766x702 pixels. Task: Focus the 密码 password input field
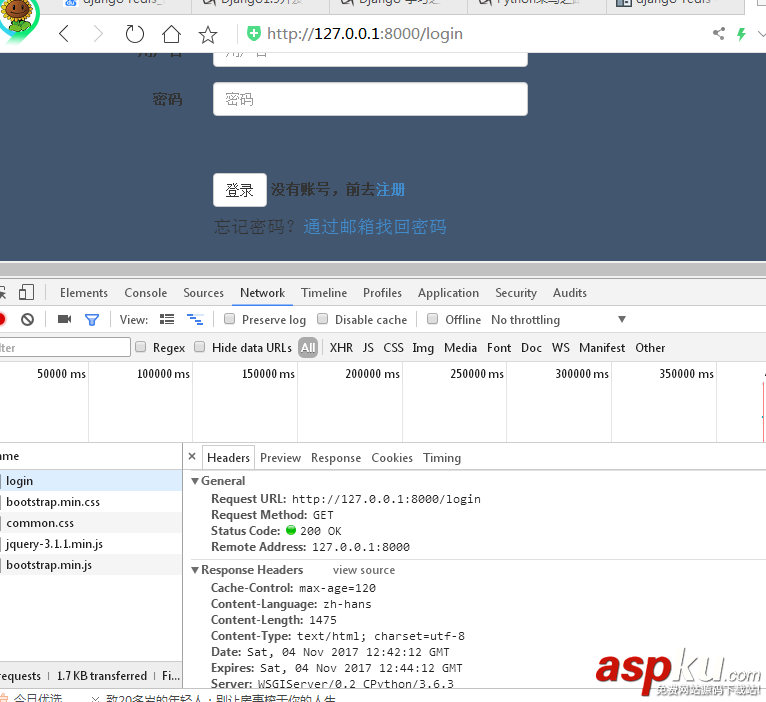click(370, 99)
